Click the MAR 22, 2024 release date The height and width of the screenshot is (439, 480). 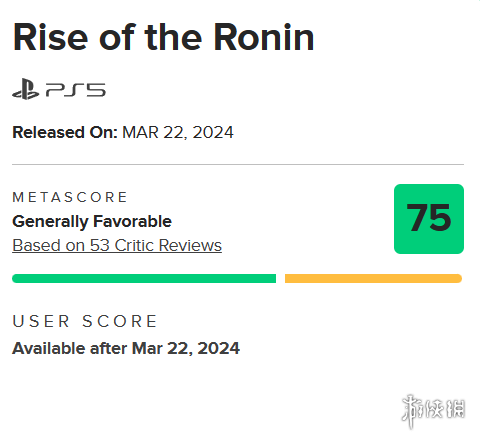[178, 132]
